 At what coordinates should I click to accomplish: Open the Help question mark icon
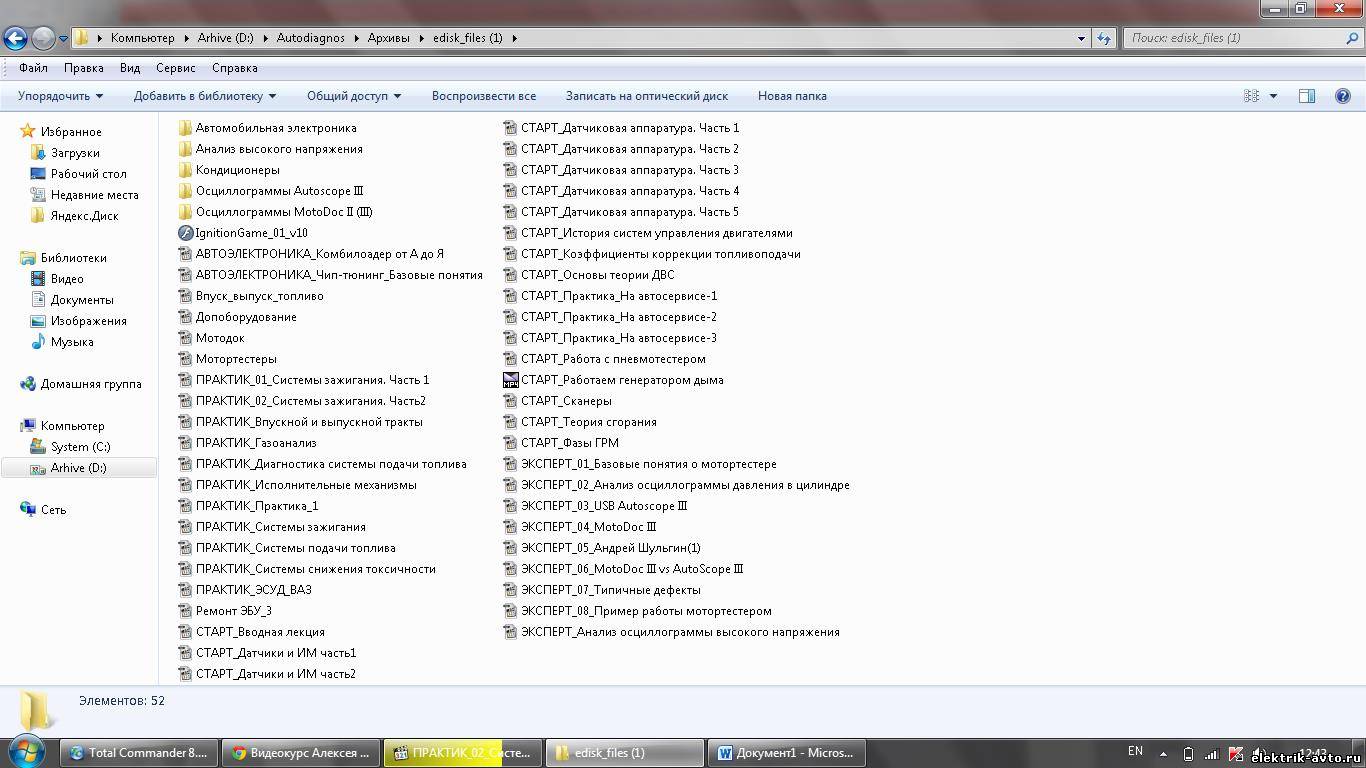coord(1343,96)
